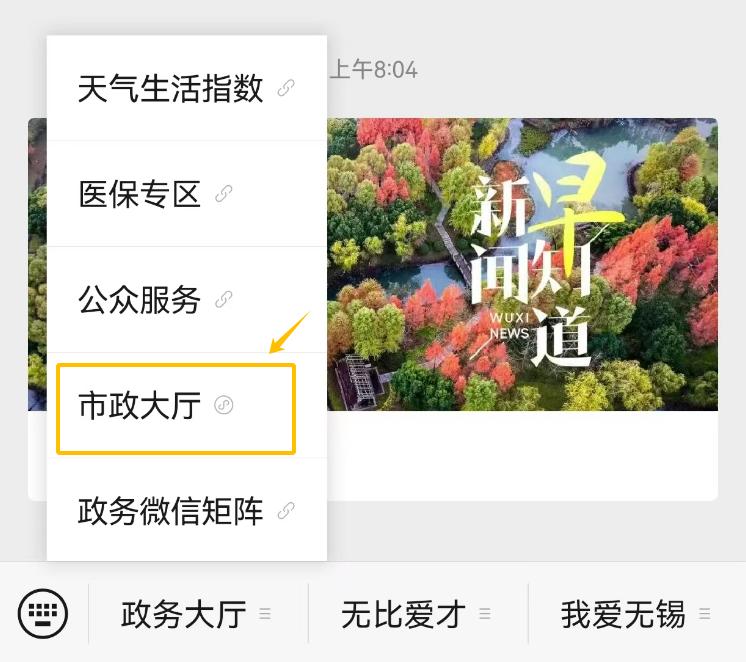Click link icon beside 公众服务

pos(224,300)
